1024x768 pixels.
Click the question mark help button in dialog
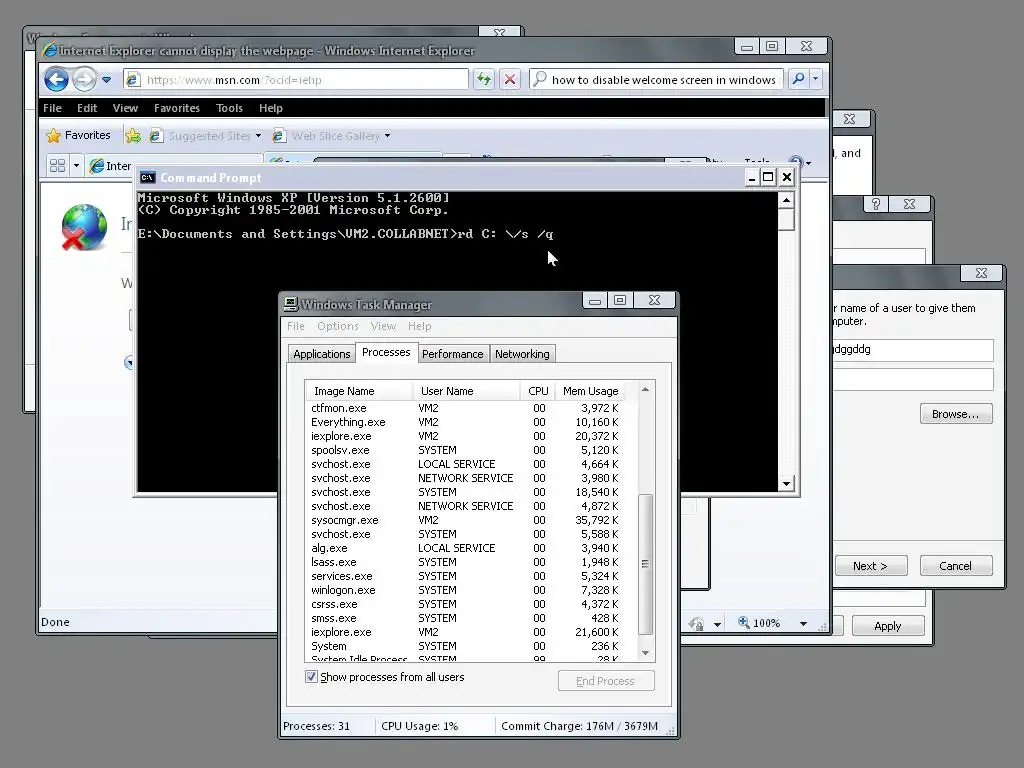click(876, 204)
